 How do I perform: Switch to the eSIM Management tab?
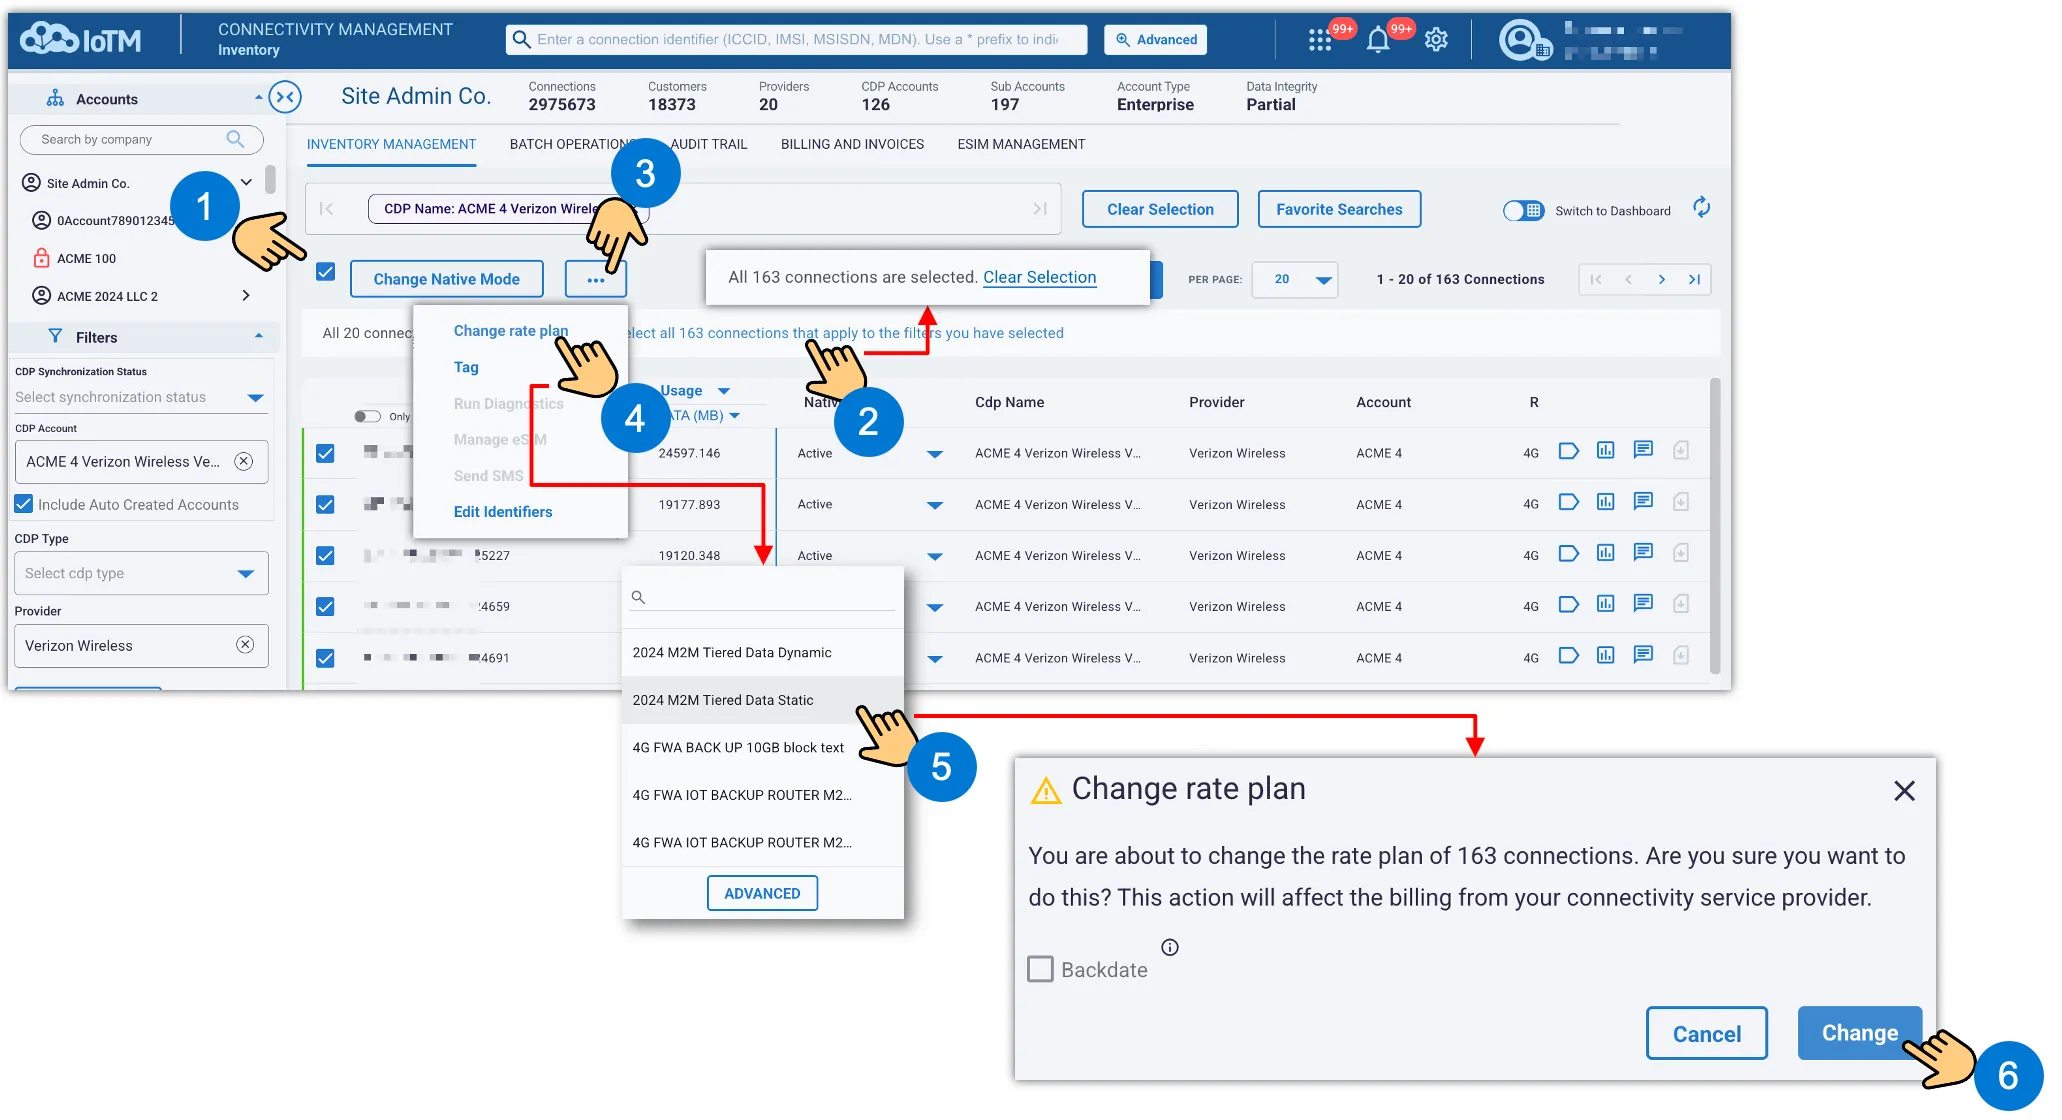1021,145
